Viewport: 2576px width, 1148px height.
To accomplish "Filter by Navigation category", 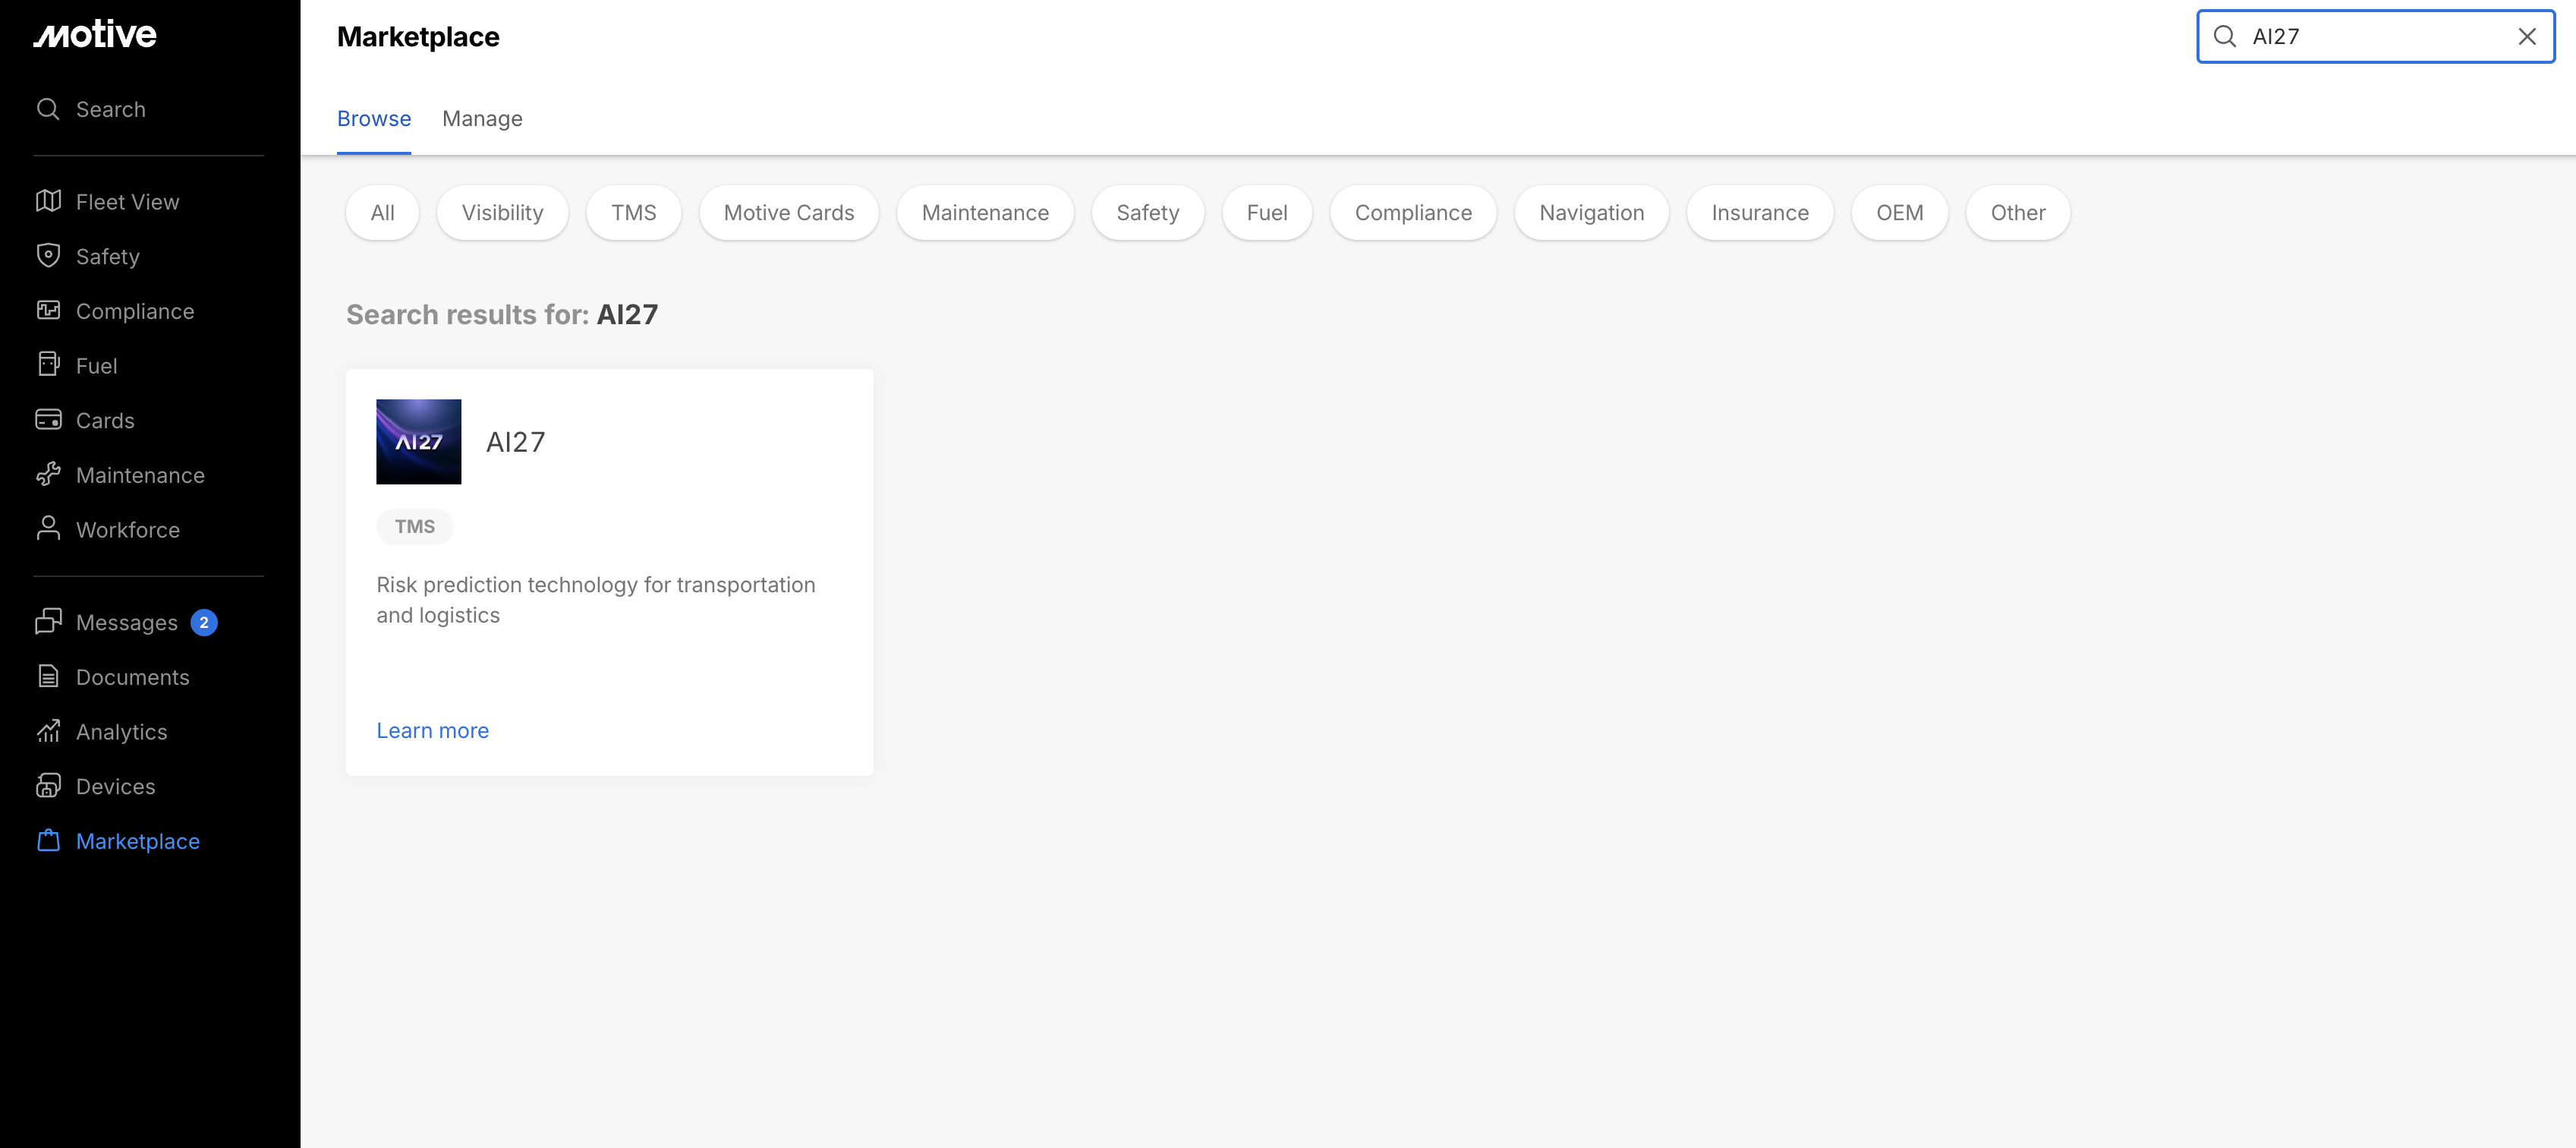I will [1592, 212].
